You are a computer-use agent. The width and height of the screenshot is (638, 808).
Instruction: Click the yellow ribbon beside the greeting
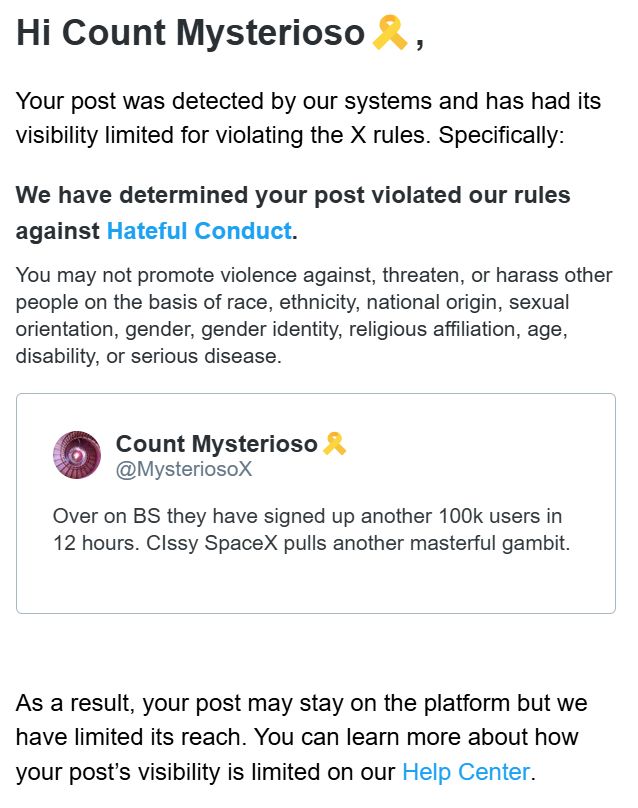[388, 34]
